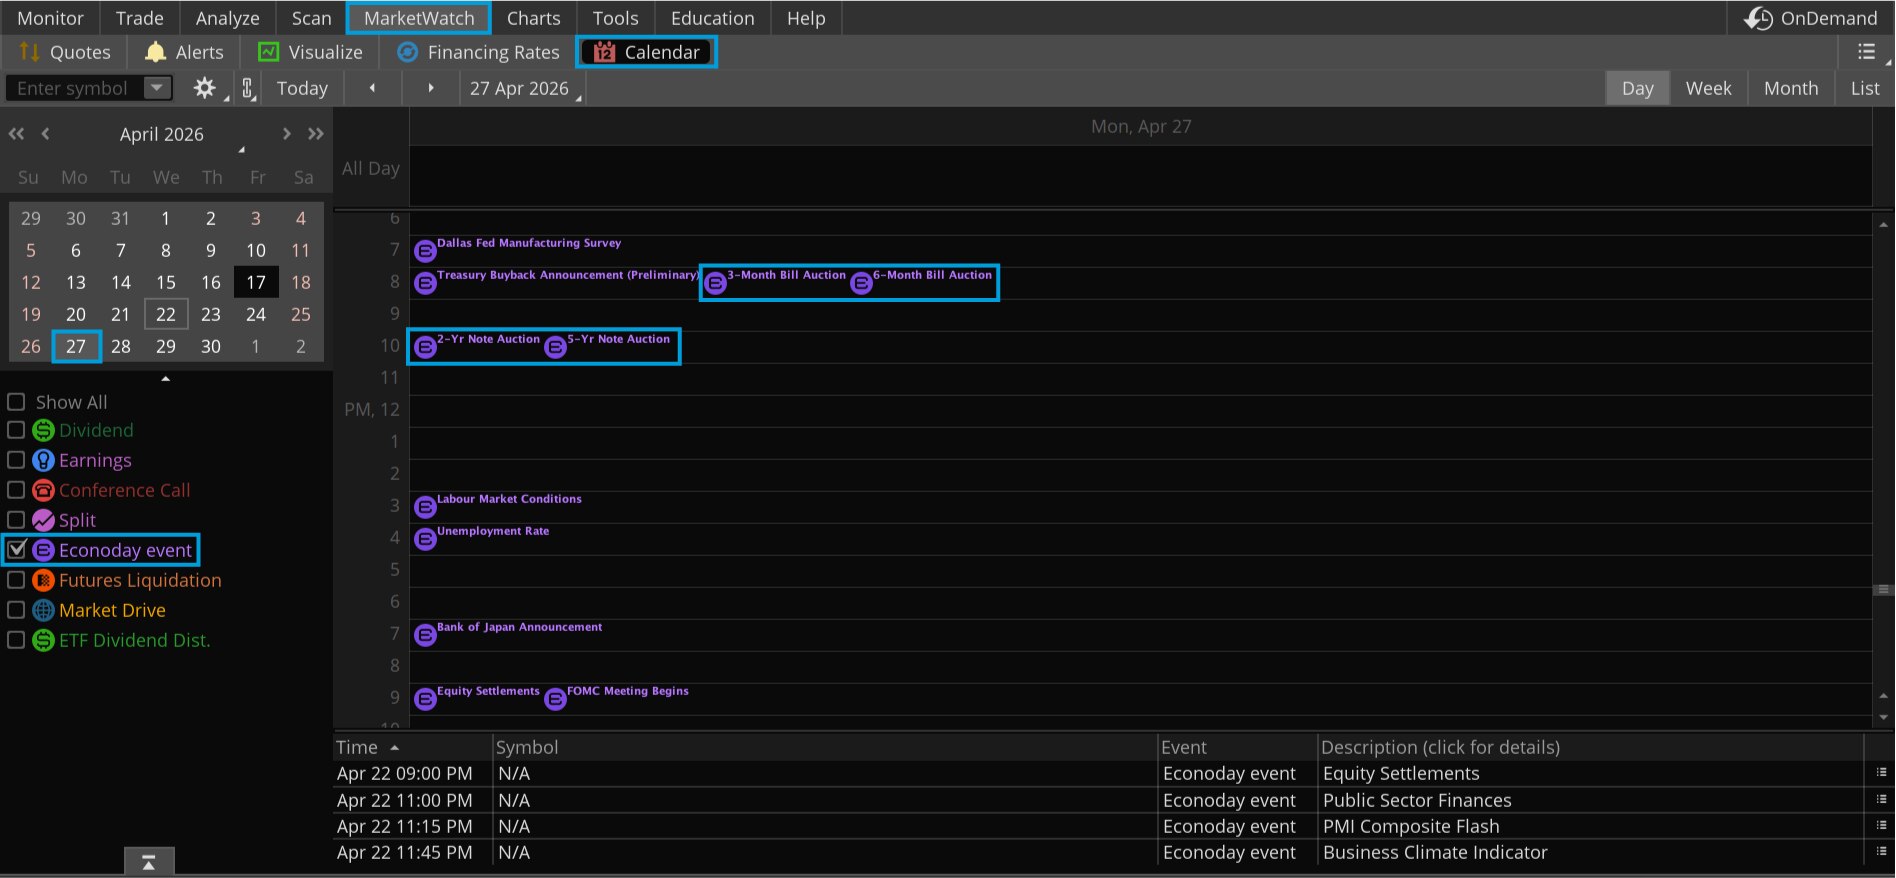Screen dimensions: 1896x878
Task: Click 6-Month Bill Auction event icon
Action: [861, 283]
